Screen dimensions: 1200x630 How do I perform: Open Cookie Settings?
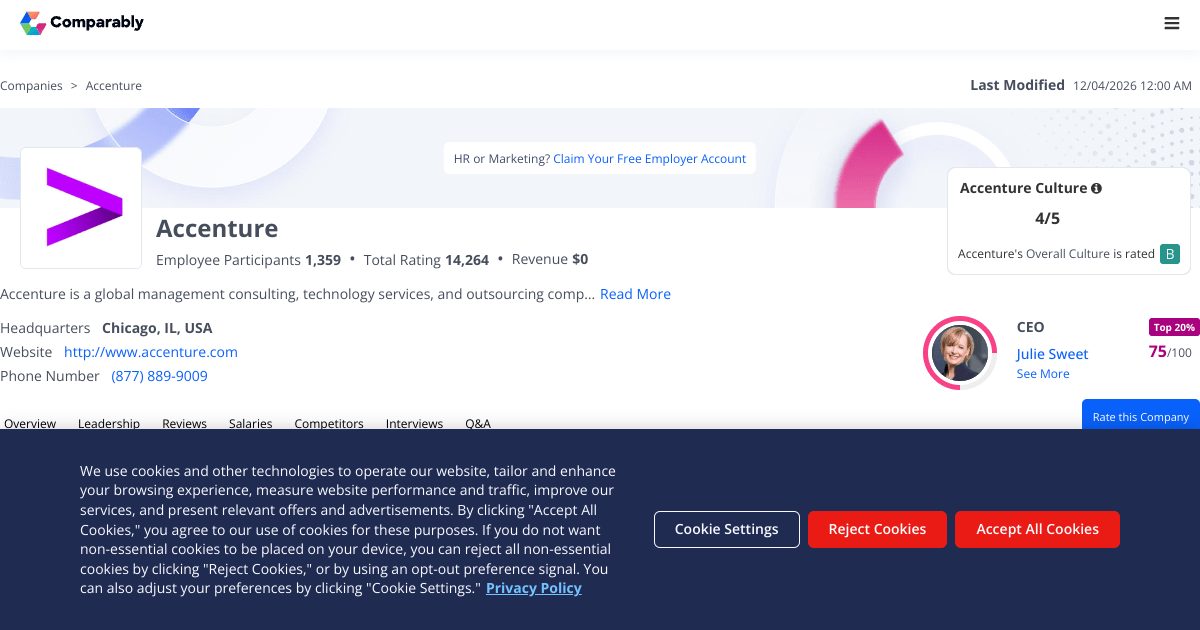pos(727,529)
